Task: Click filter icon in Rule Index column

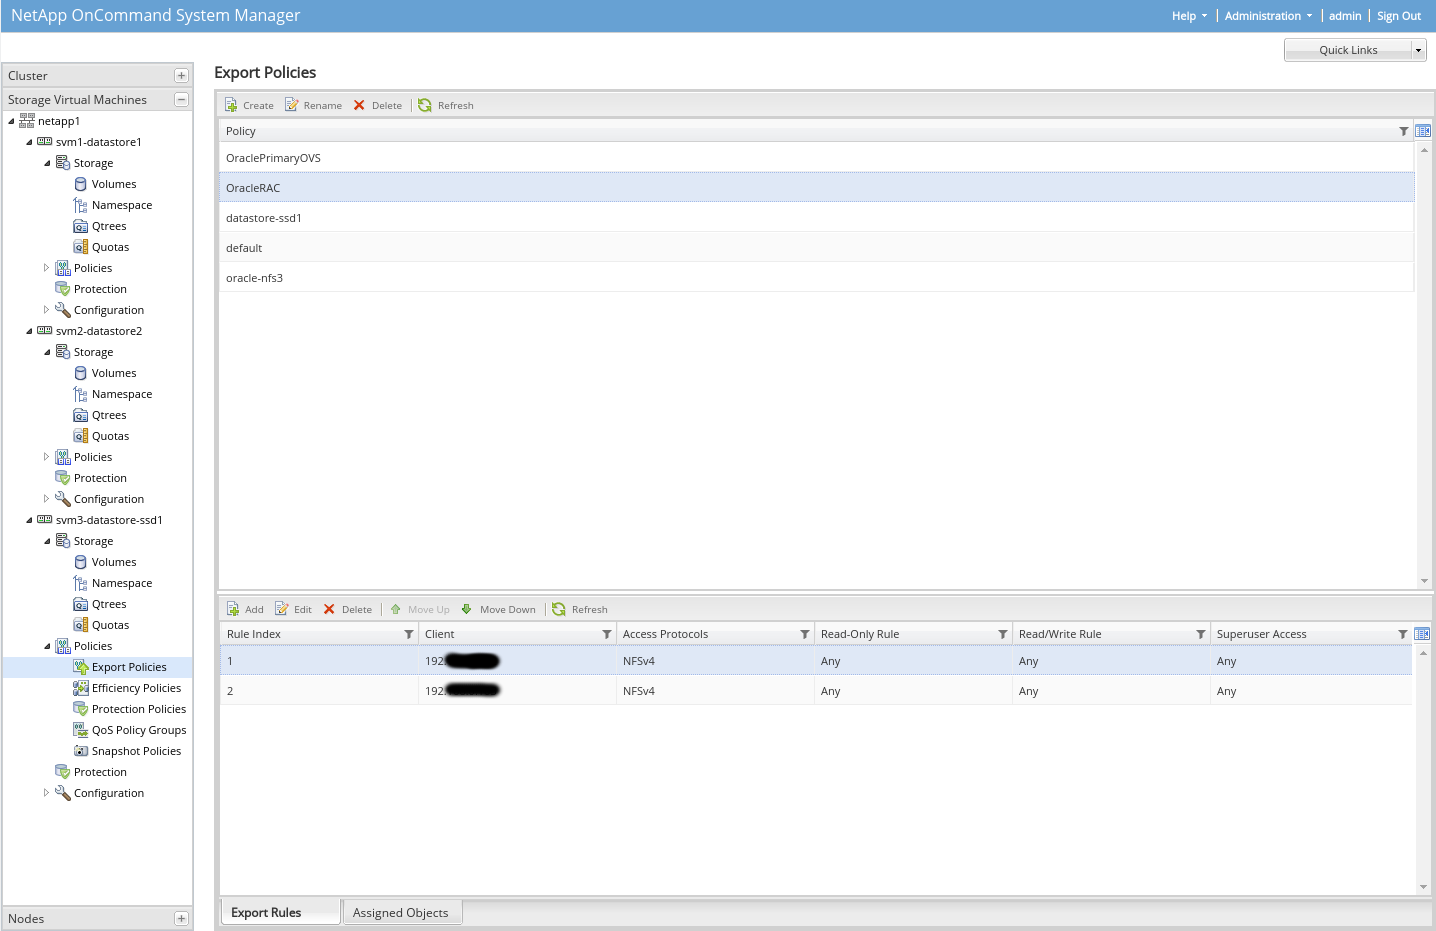Action: [409, 634]
